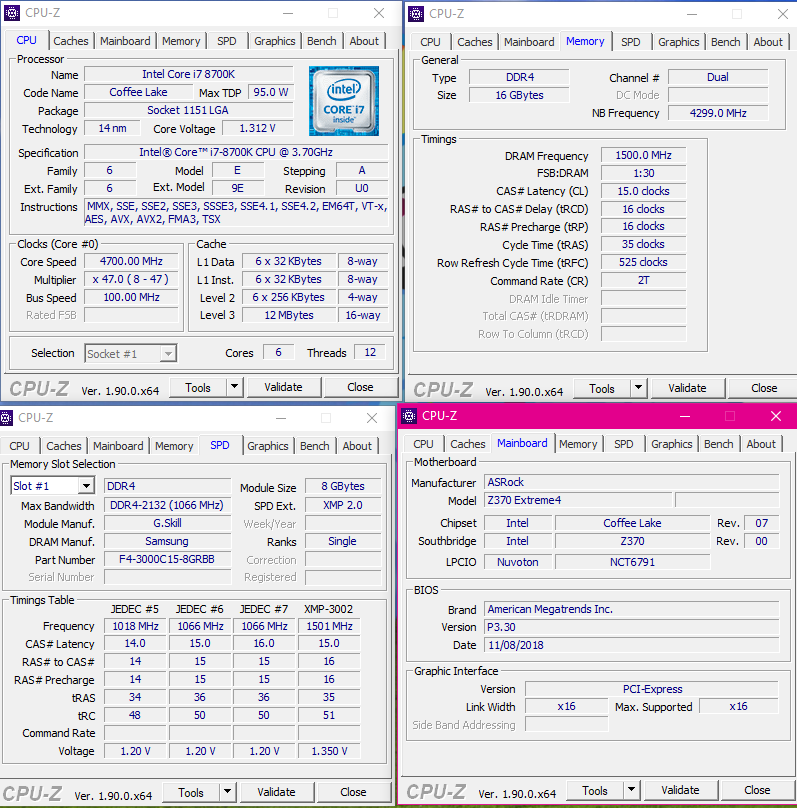Click the Intel Core i7 8700K name field
Viewport: 797px width, 808px height.
(x=189, y=74)
